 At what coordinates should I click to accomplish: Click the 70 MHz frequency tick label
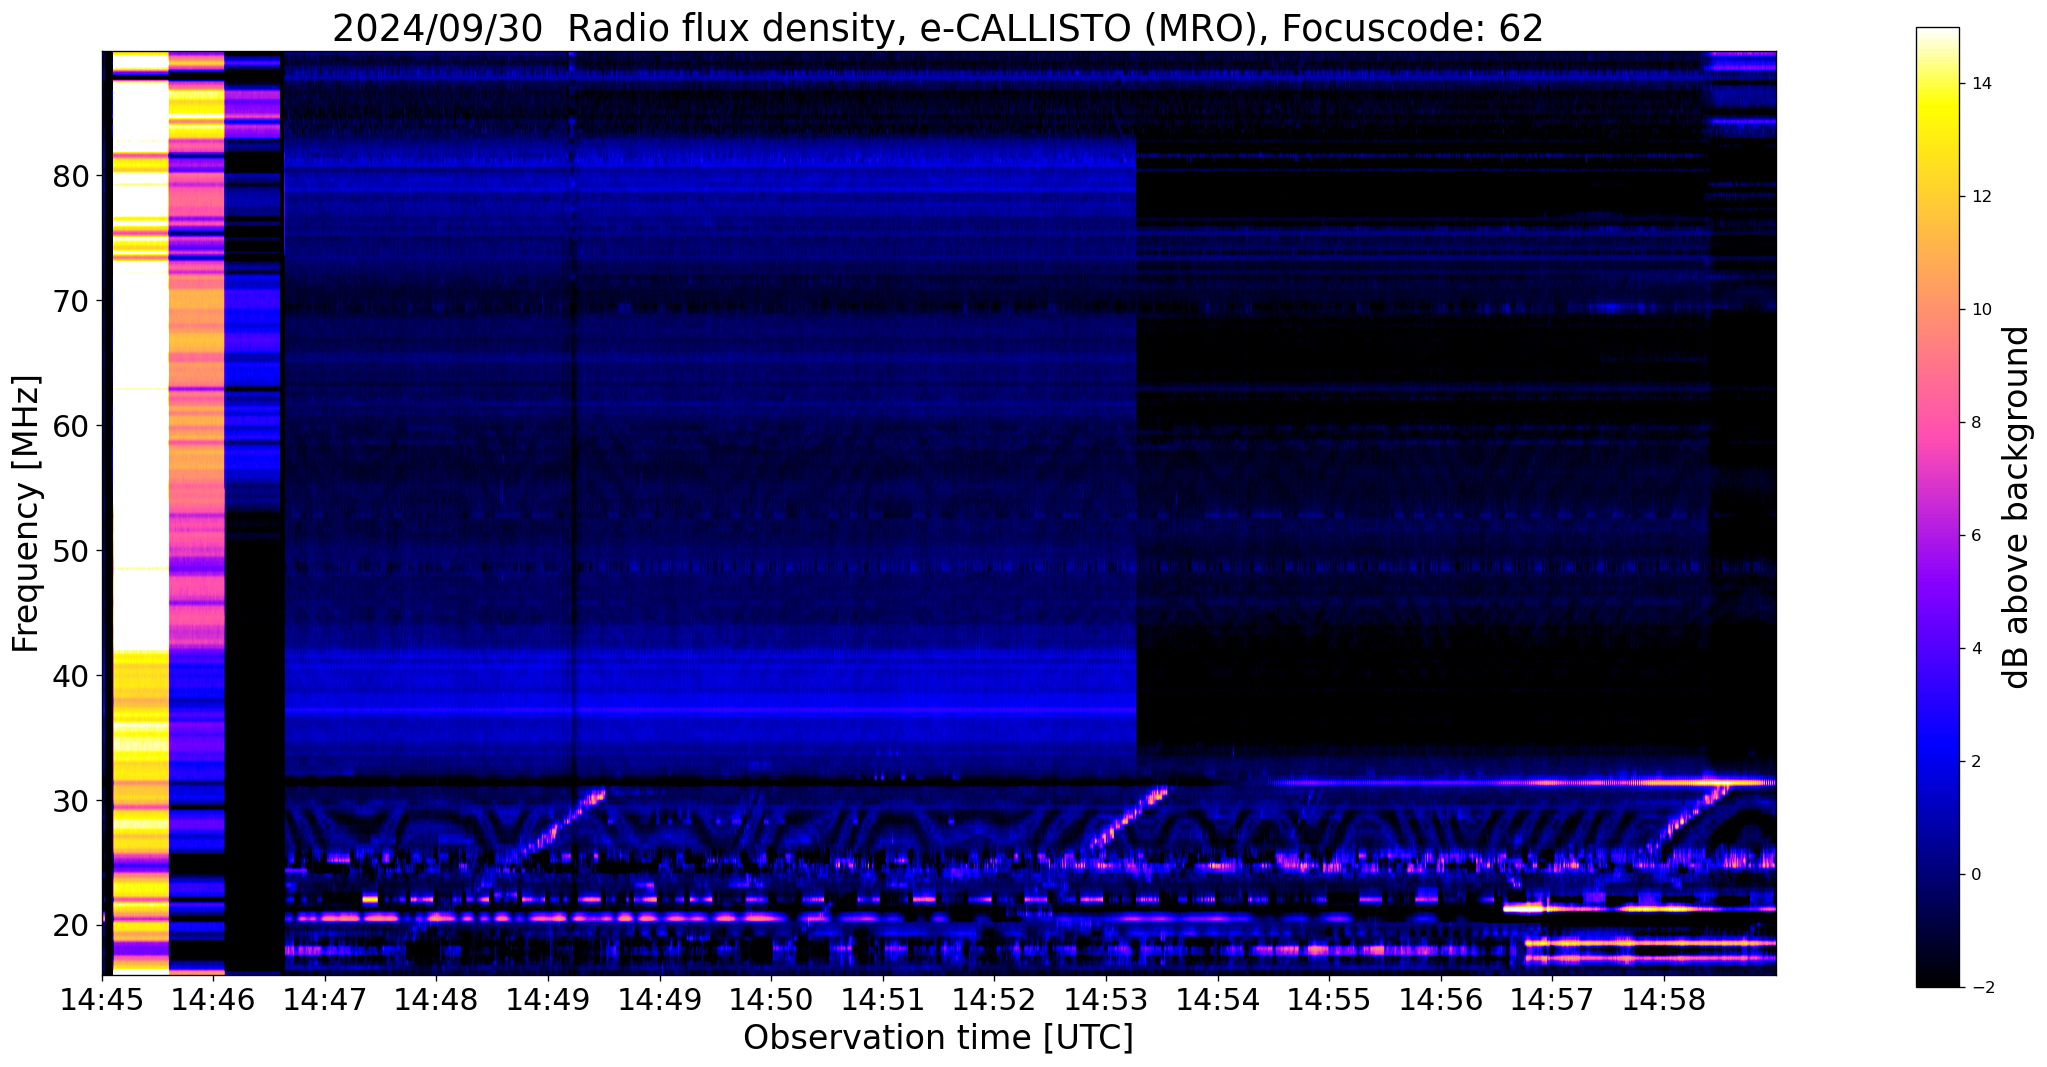pyautogui.click(x=70, y=301)
